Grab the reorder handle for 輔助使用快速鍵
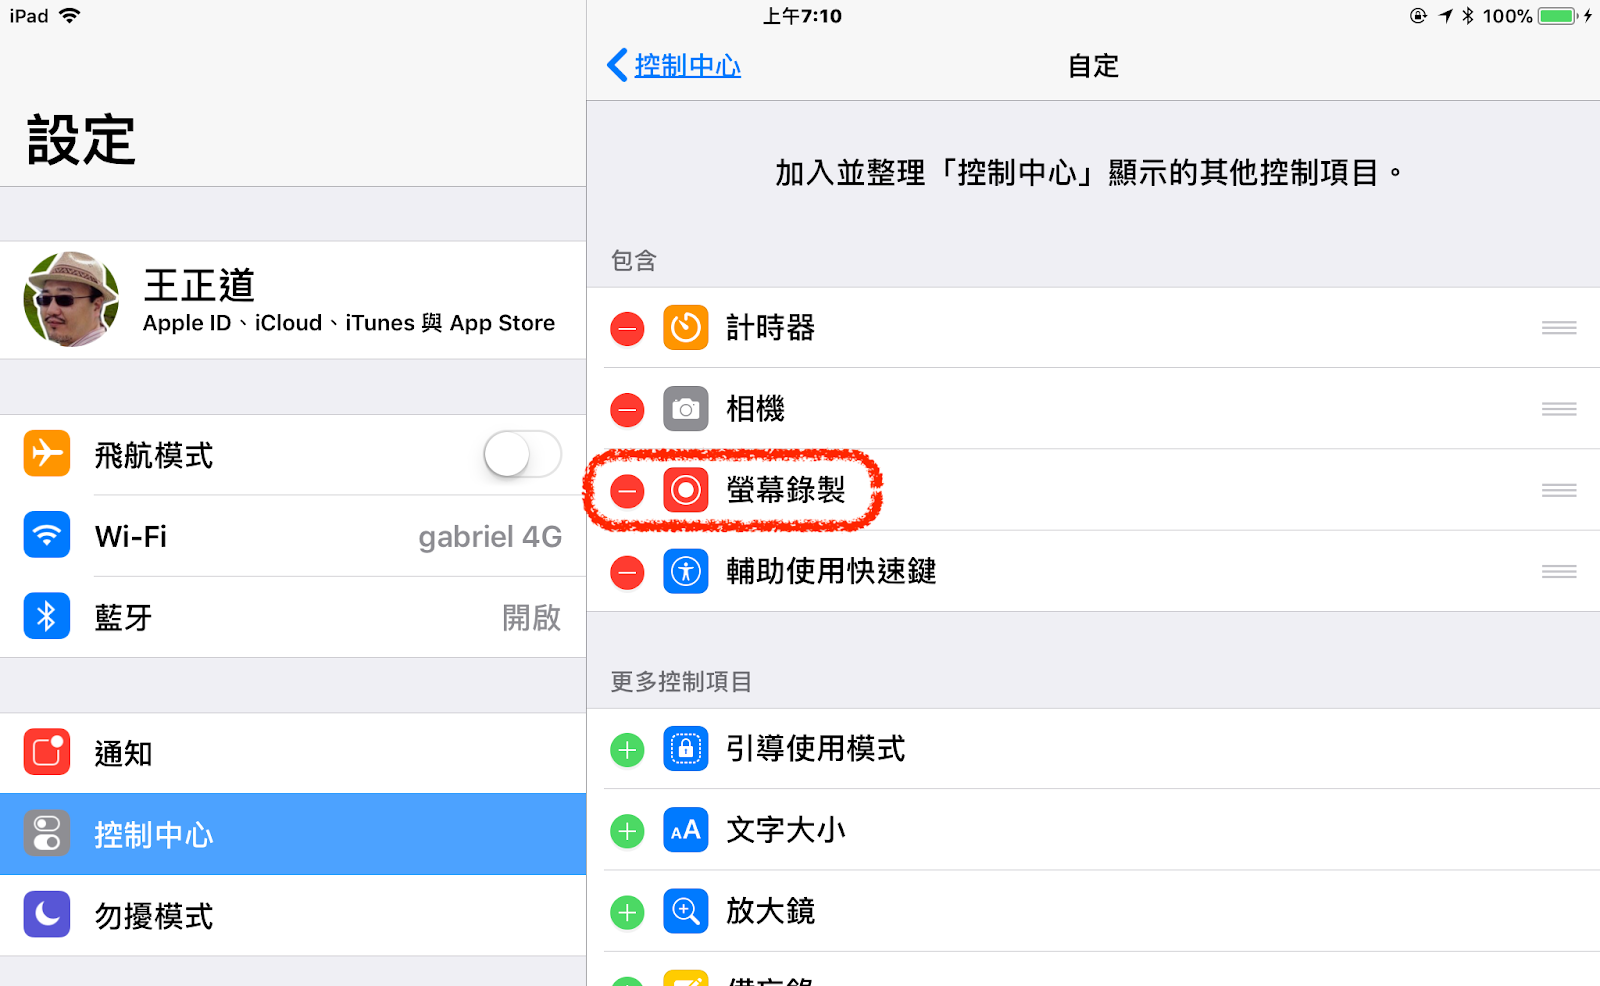Screen dimensions: 1600x986 pyautogui.click(x=1559, y=572)
